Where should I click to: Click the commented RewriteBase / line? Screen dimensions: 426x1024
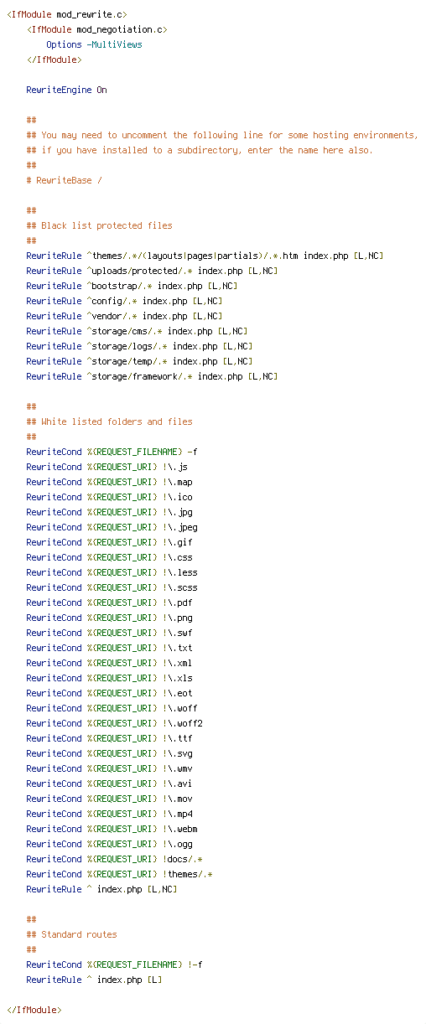click(x=64, y=180)
